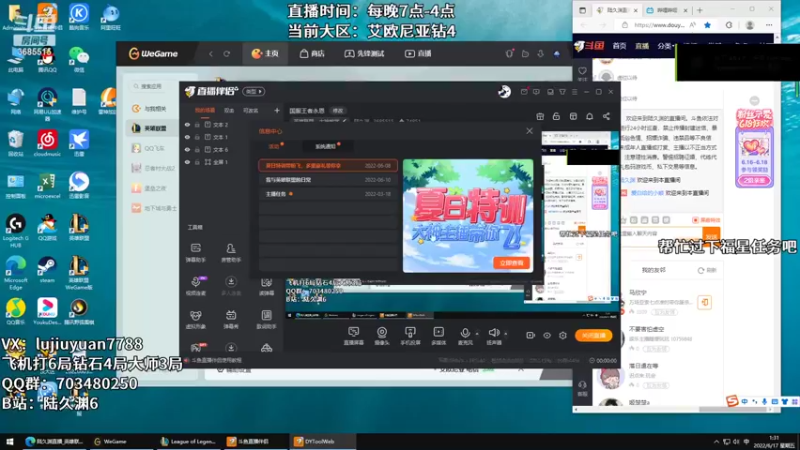This screenshot has height=450, width=800.
Task: Expand speaker options arrow
Action: pos(506,334)
